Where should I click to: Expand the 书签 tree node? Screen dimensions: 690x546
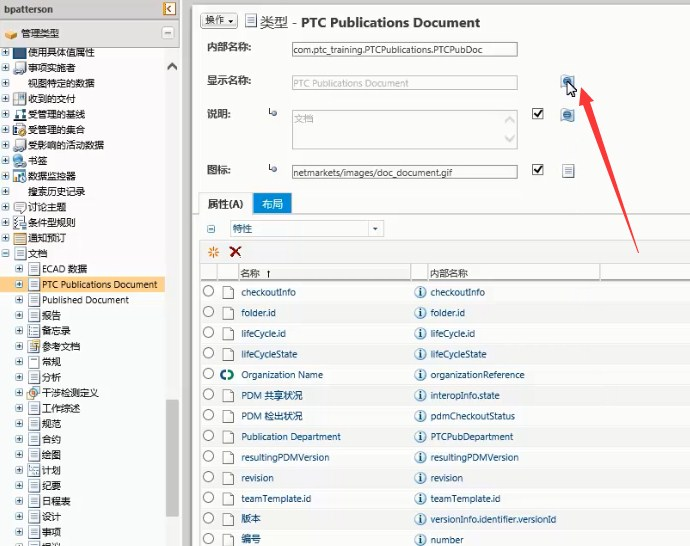(5, 160)
